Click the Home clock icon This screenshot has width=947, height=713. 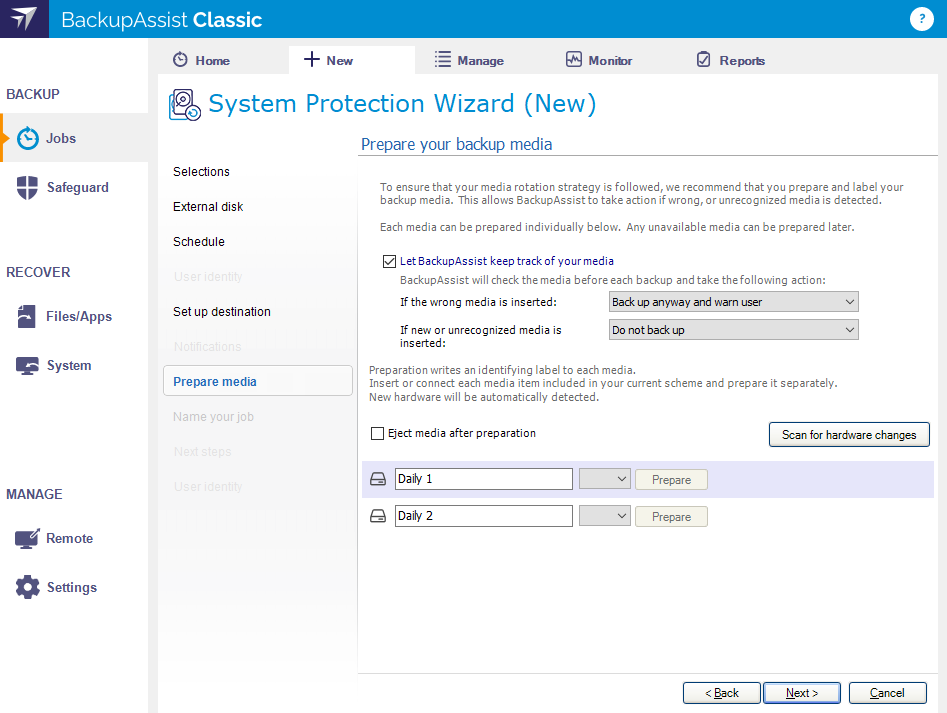pyautogui.click(x=180, y=60)
